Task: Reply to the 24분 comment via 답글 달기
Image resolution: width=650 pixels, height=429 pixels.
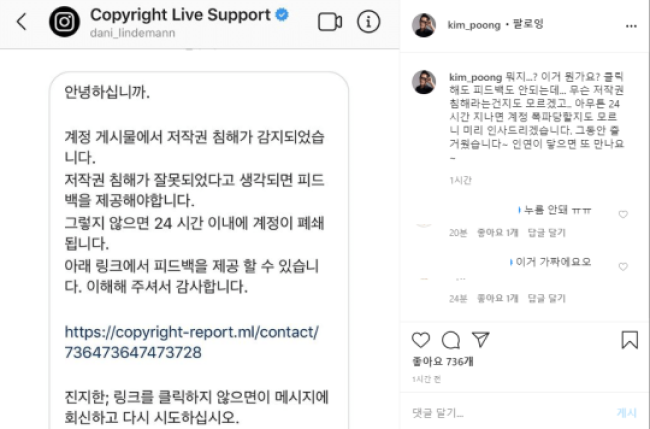Action: click(x=546, y=298)
